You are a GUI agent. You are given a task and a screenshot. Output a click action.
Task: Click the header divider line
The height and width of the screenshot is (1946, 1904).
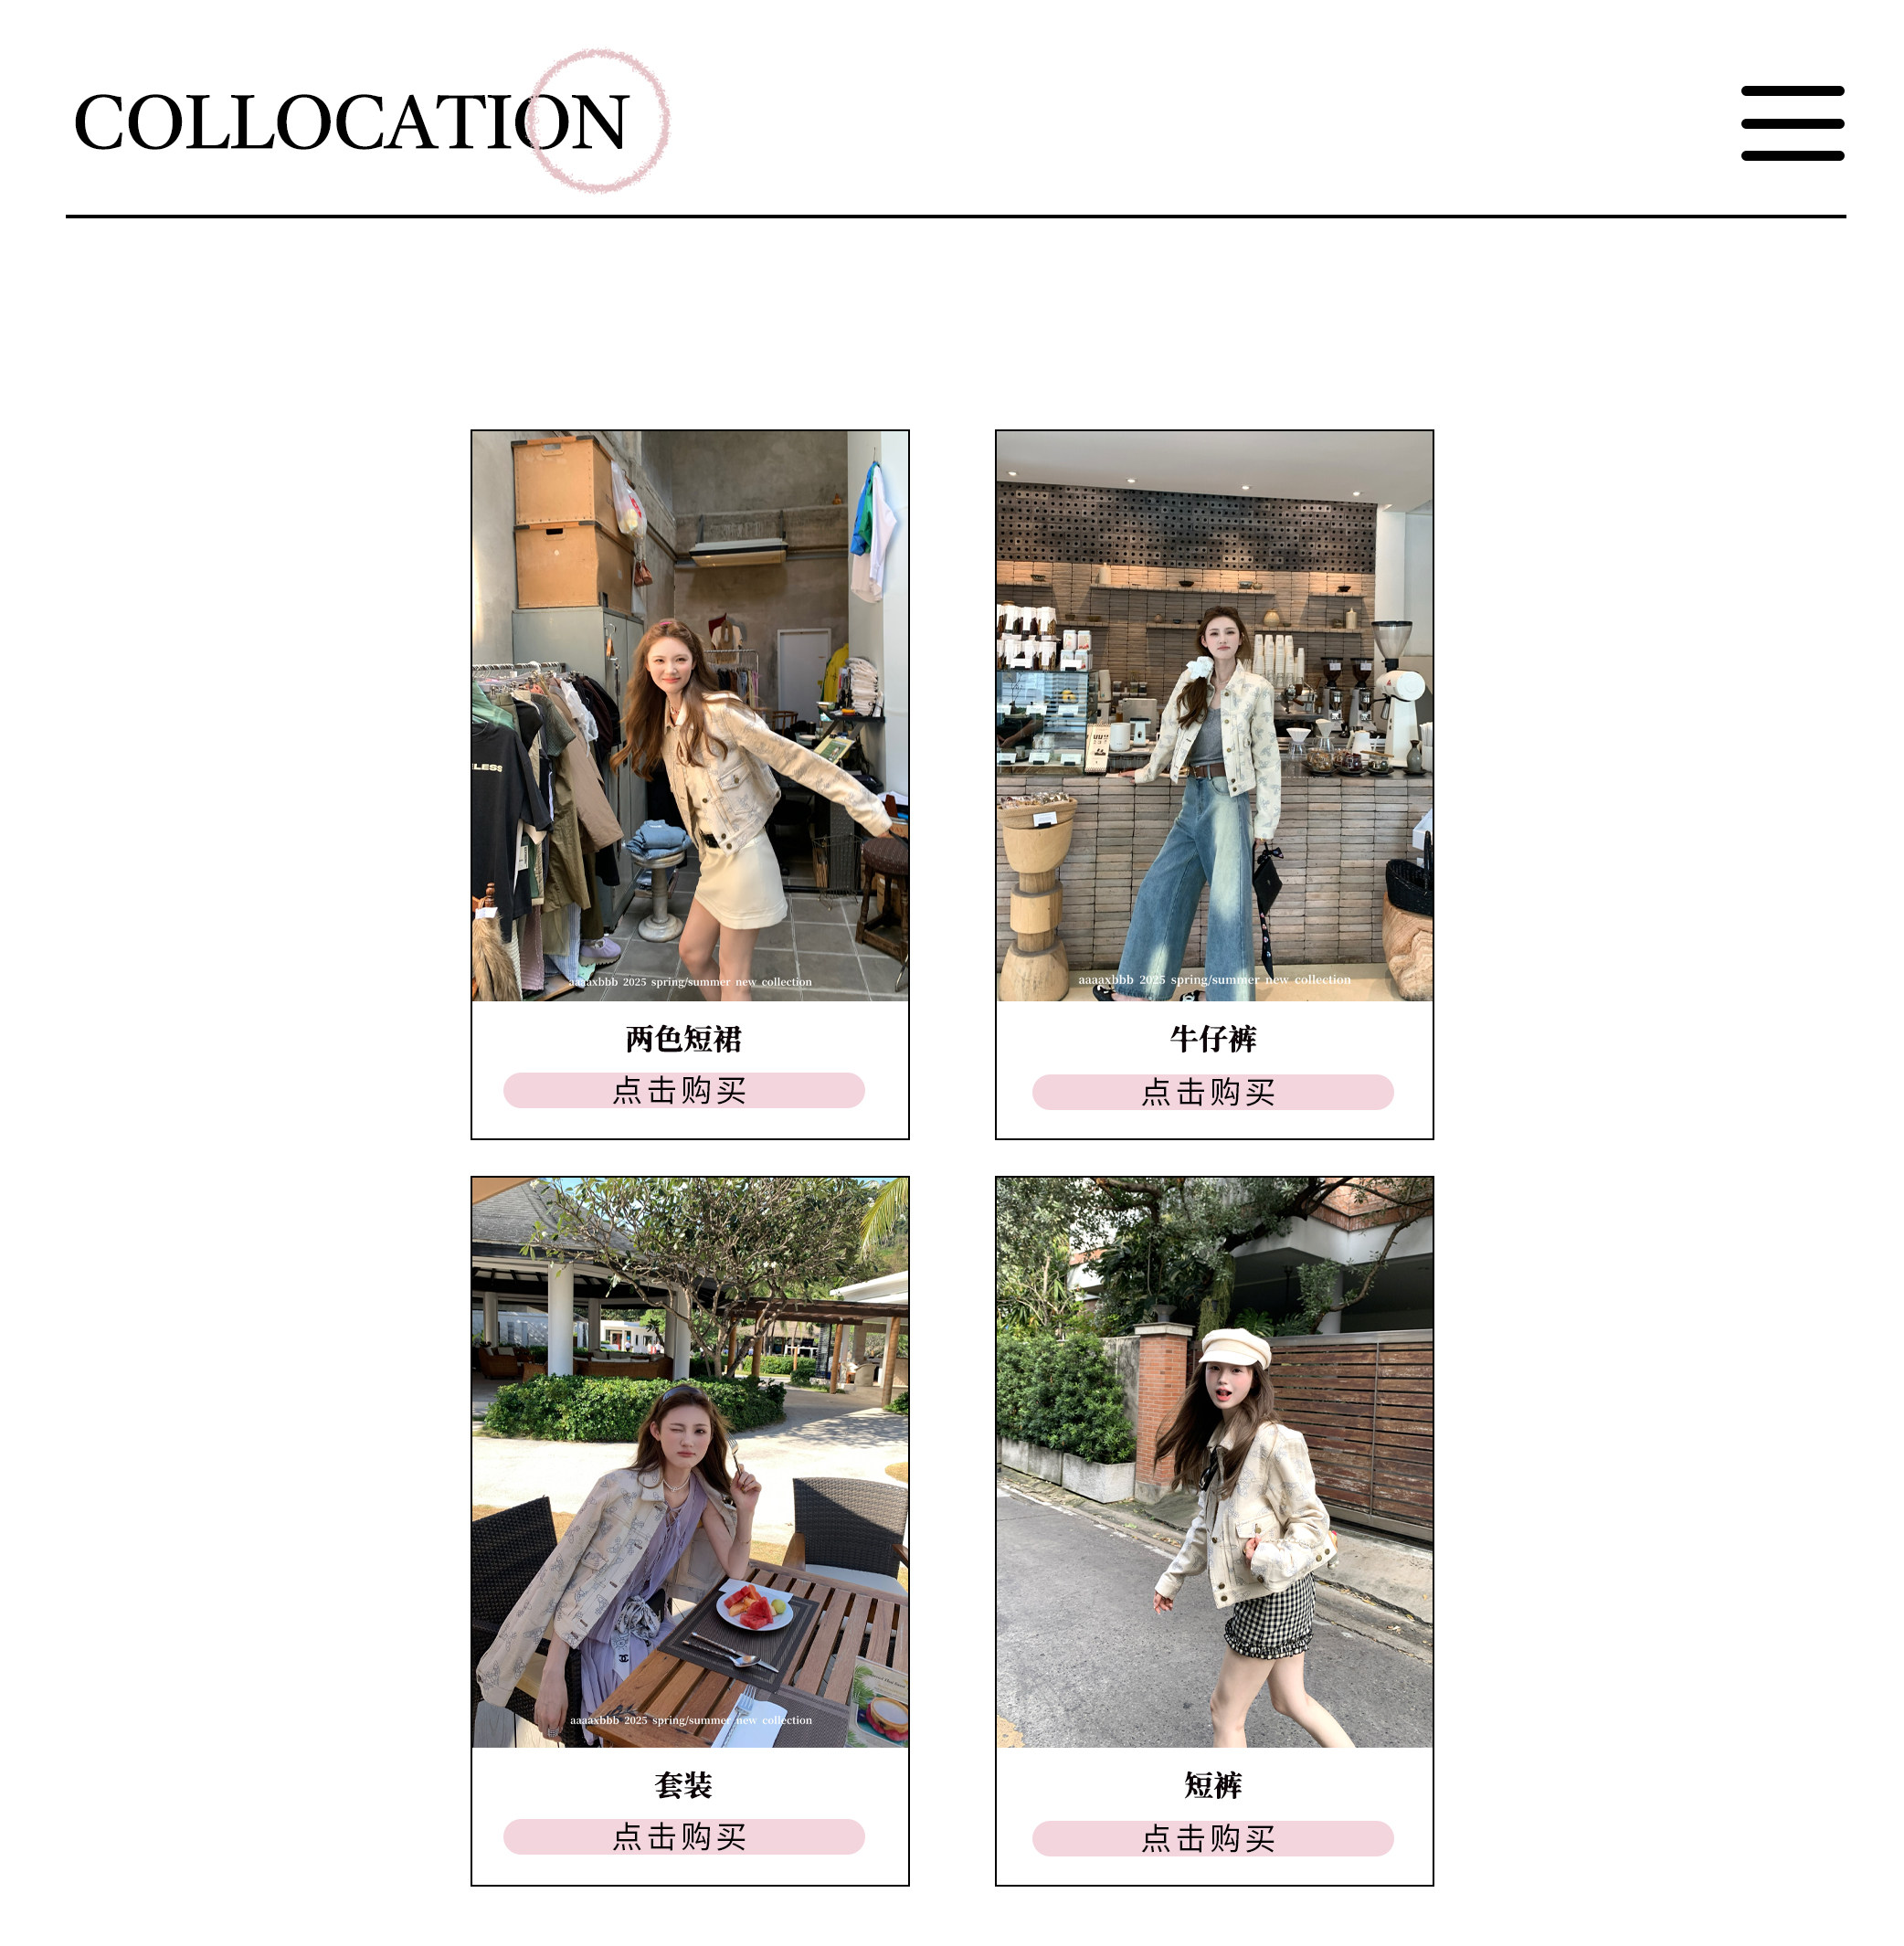click(956, 216)
